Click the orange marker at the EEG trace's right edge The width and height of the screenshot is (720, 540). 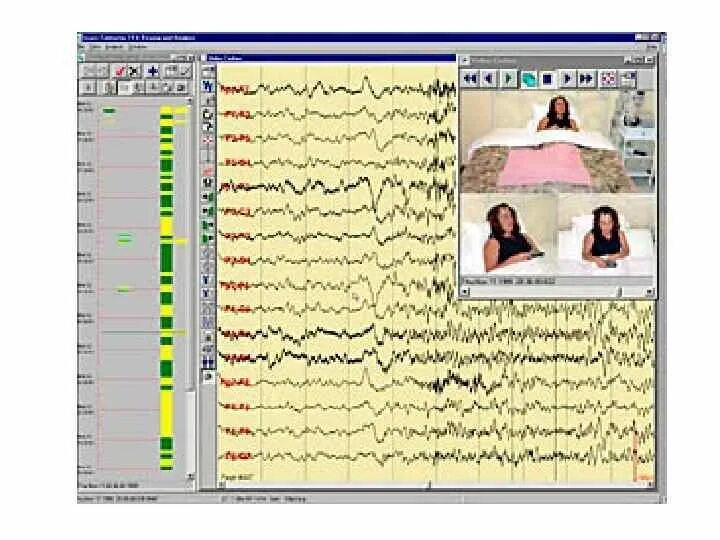pos(636,455)
